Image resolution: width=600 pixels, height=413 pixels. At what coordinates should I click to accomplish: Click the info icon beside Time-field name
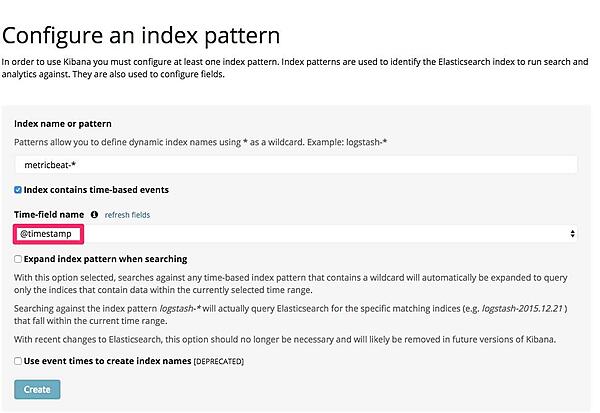pos(94,214)
